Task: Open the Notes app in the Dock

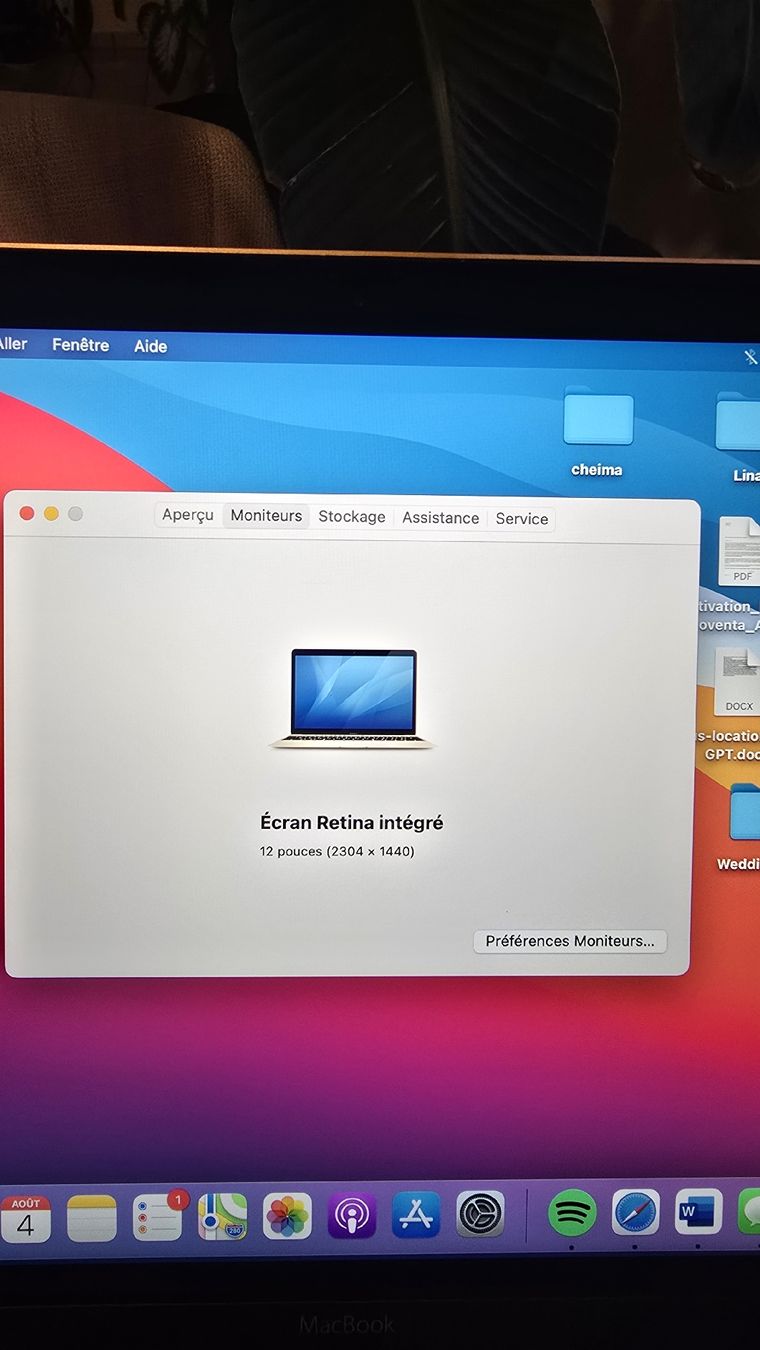Action: [x=92, y=1218]
